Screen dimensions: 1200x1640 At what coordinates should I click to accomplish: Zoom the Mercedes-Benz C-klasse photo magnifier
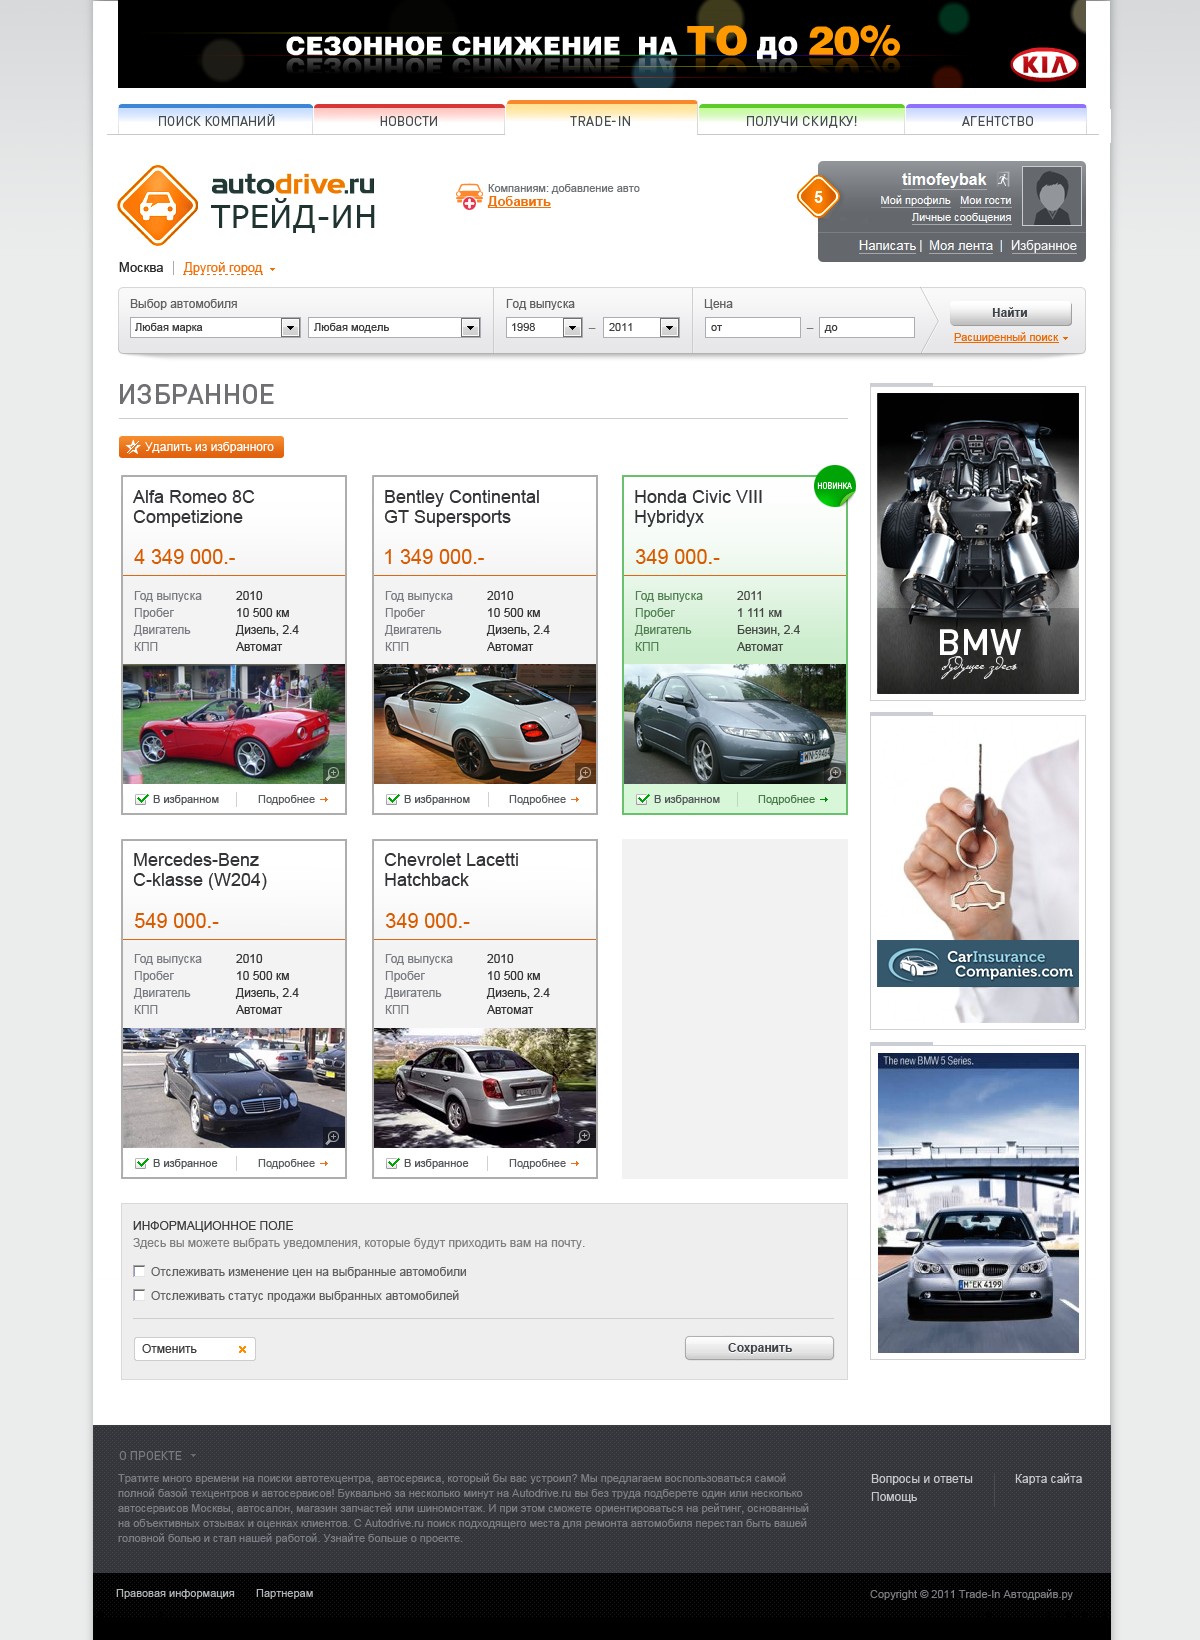pos(333,1137)
